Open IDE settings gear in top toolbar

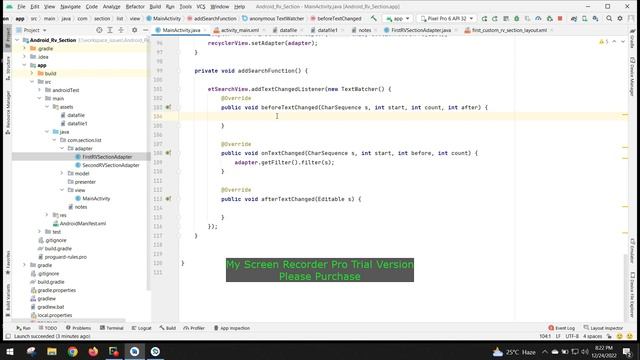click(620, 18)
